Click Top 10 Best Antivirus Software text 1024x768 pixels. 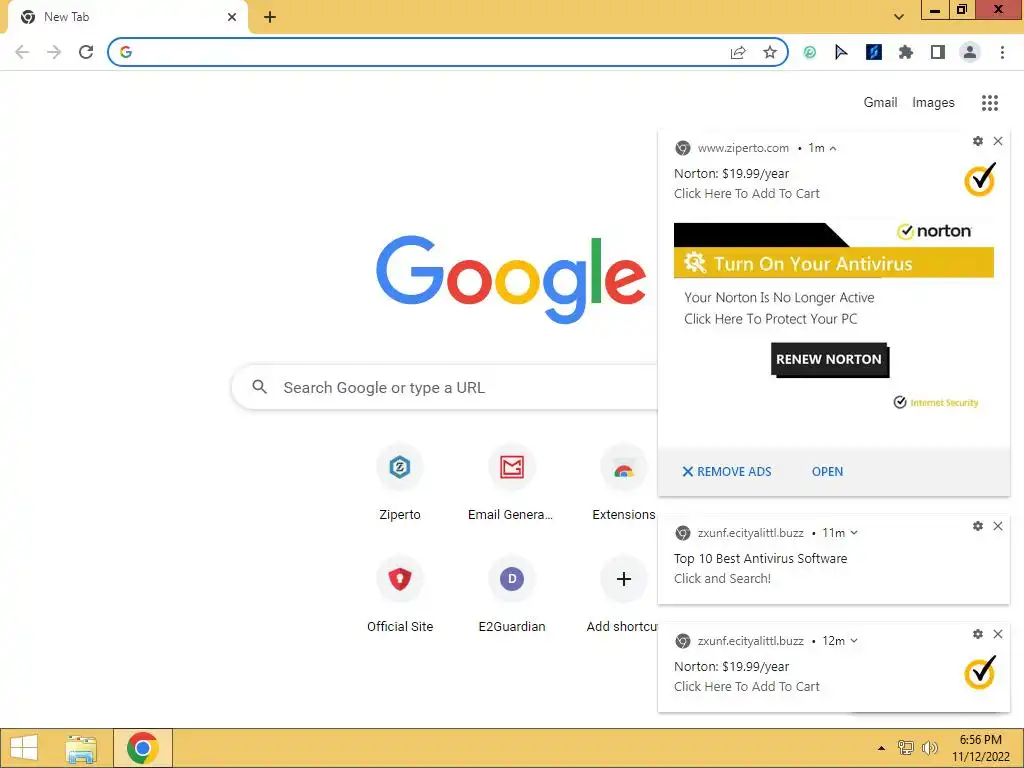(x=760, y=558)
